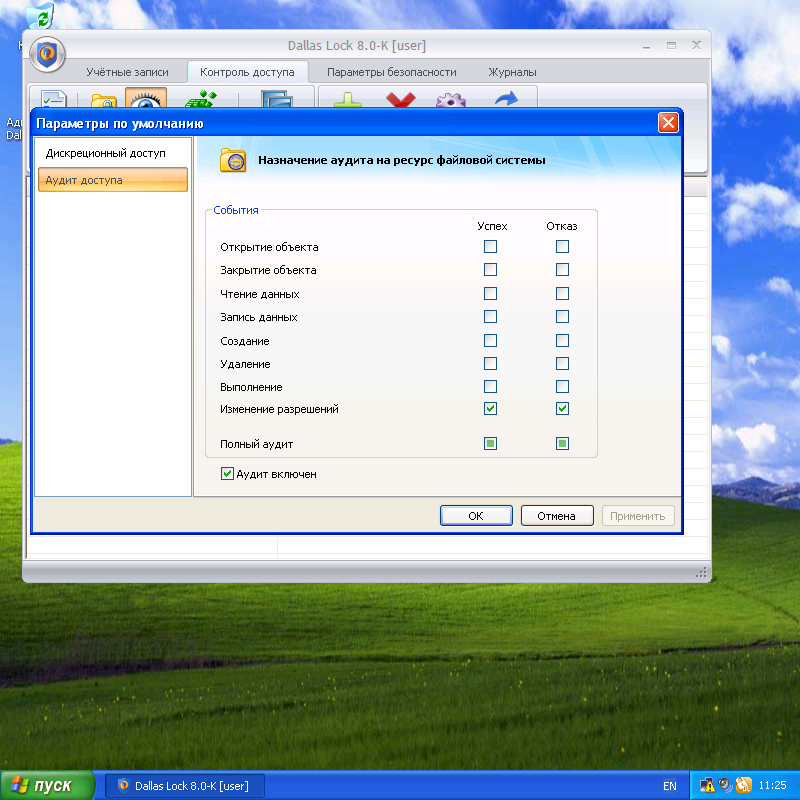Click the Отказ column header
The height and width of the screenshot is (800, 800).
pos(562,226)
